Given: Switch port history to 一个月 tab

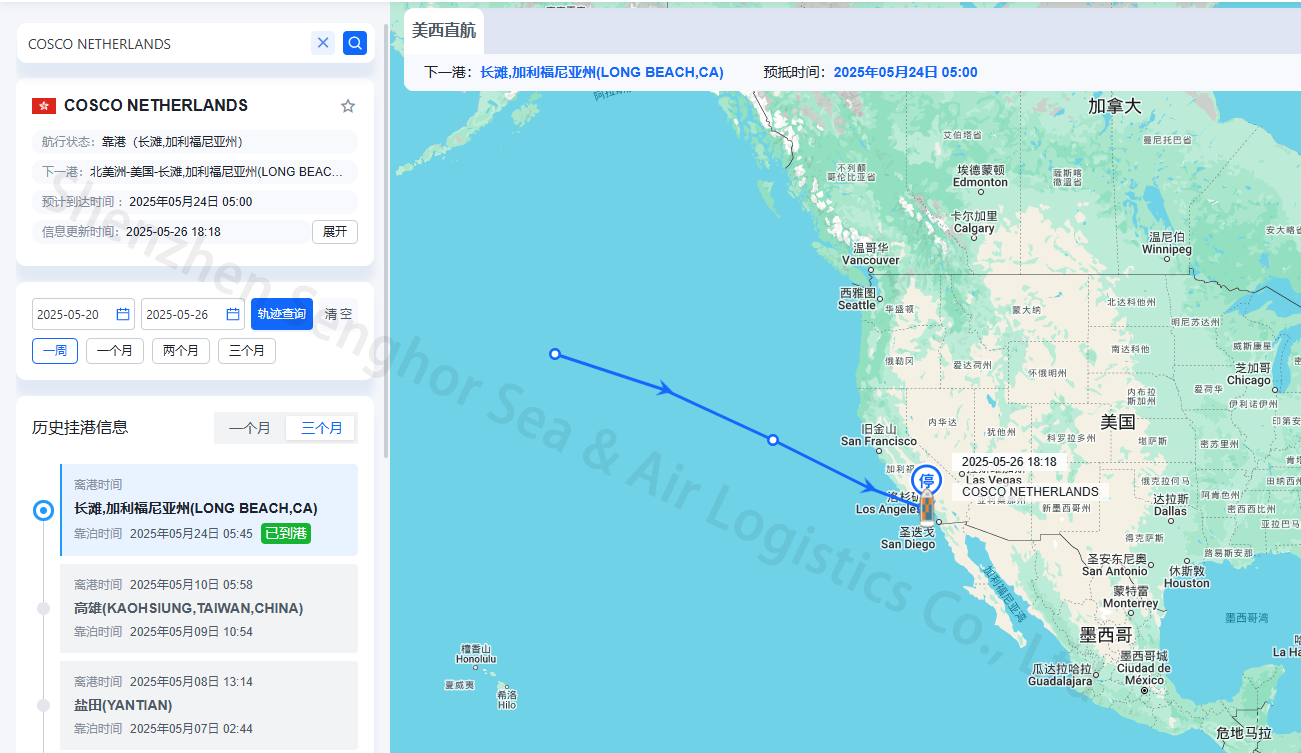Looking at the screenshot, I should pos(250,428).
